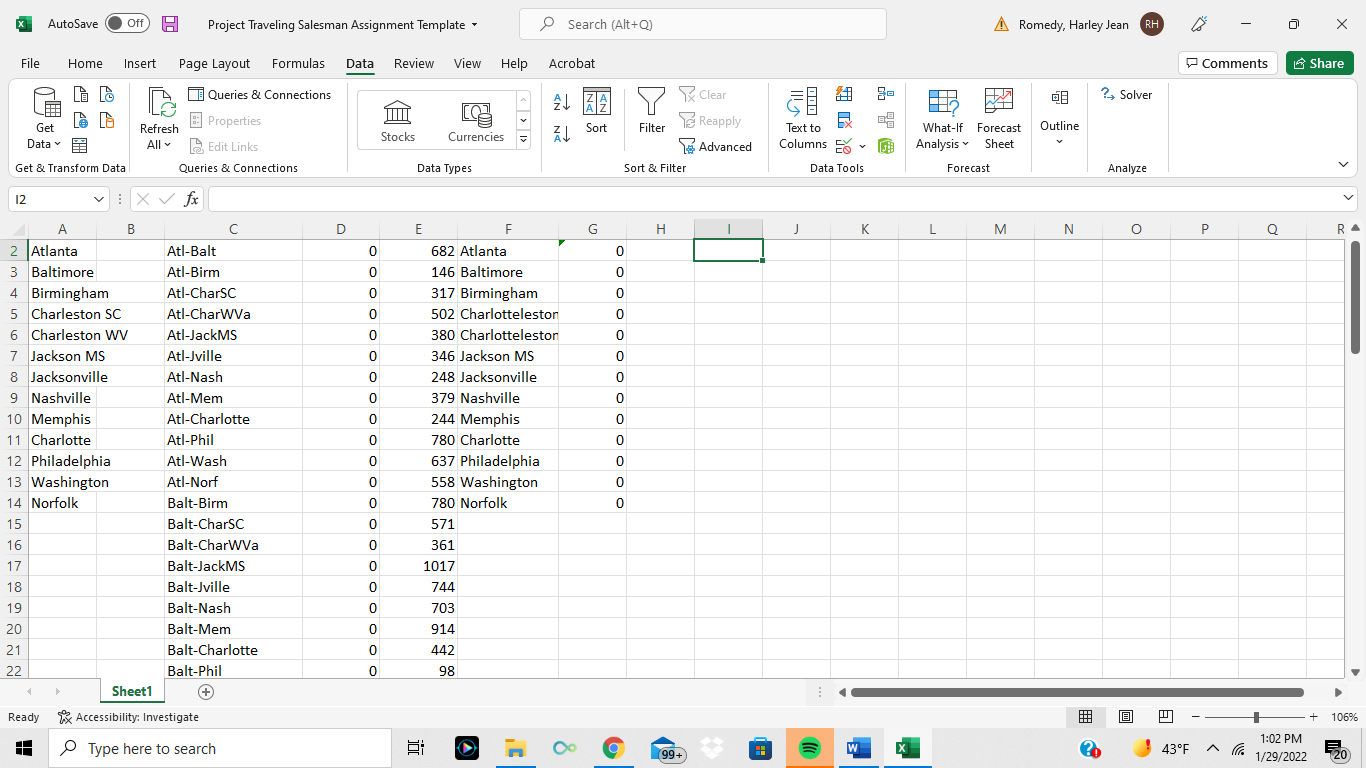1366x768 pixels.
Task: Click the Search box in title bar
Action: click(702, 24)
